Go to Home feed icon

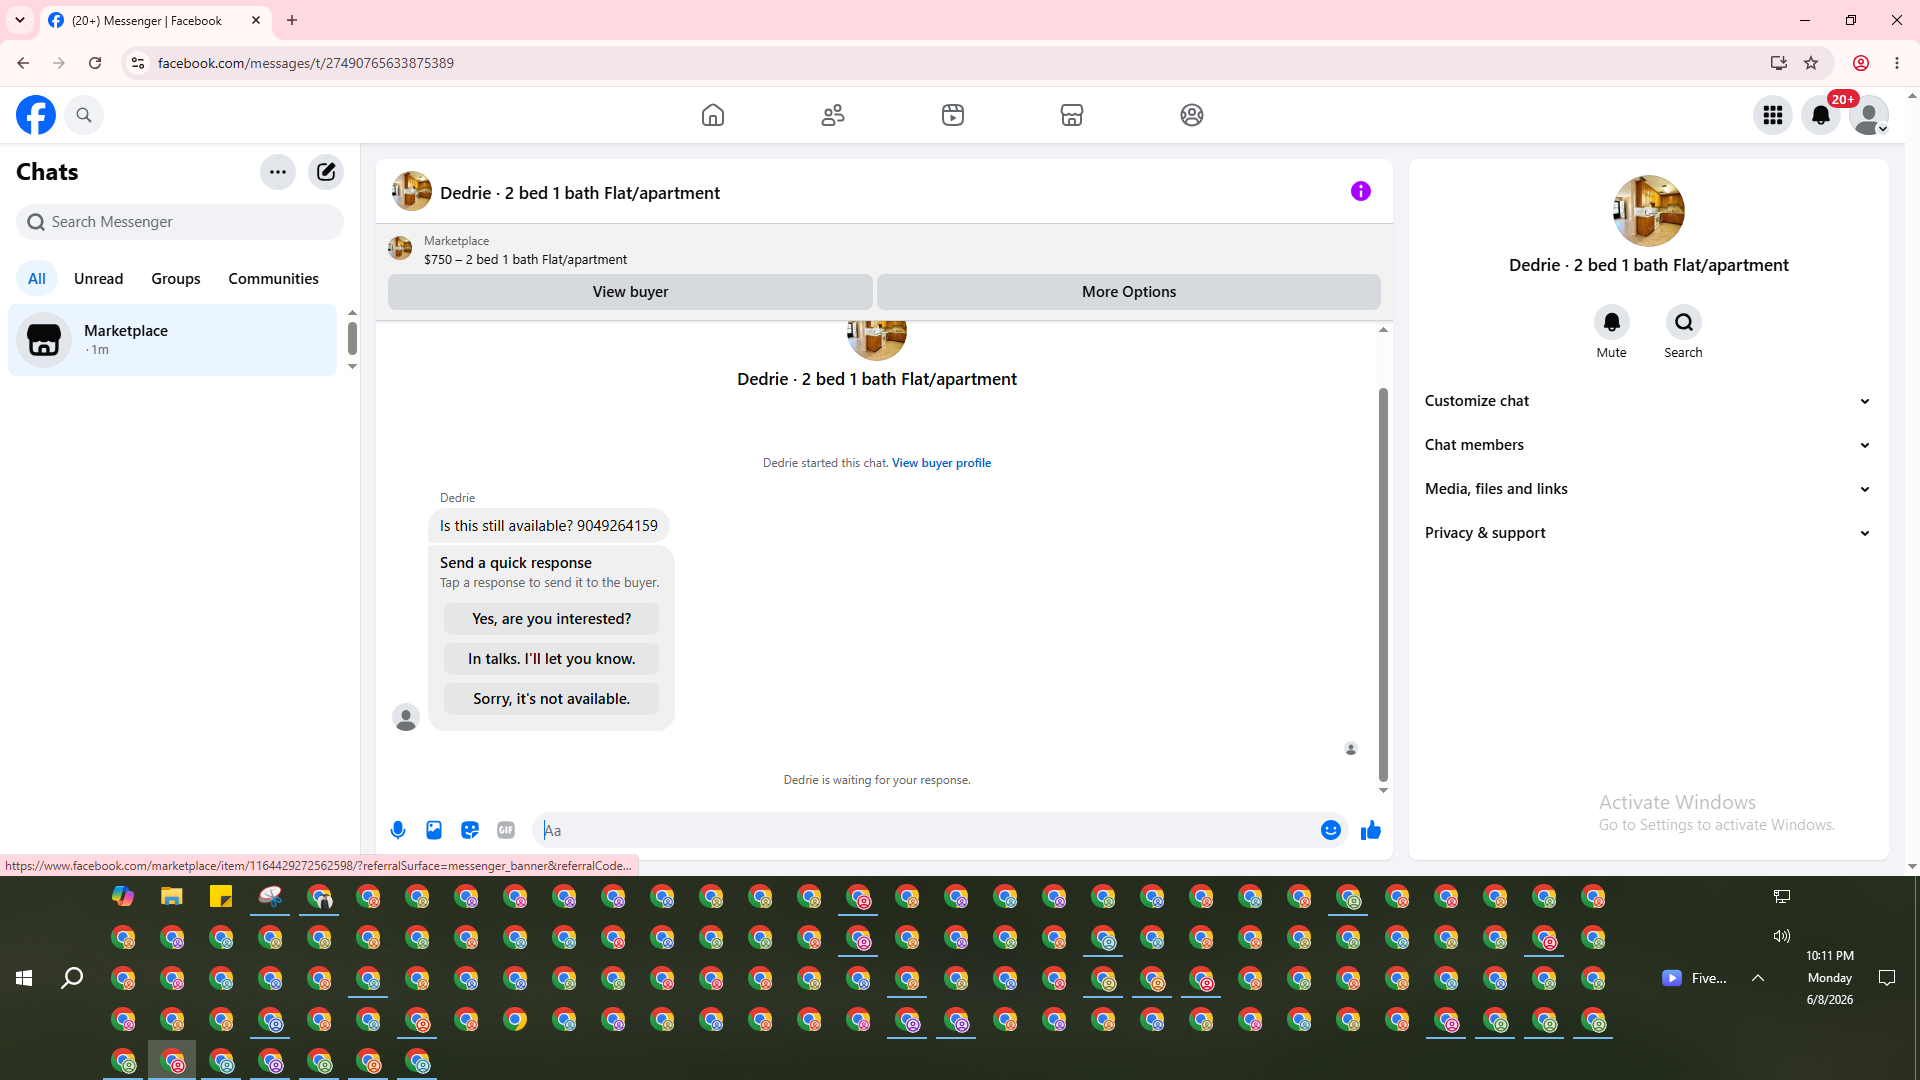[x=713, y=115]
